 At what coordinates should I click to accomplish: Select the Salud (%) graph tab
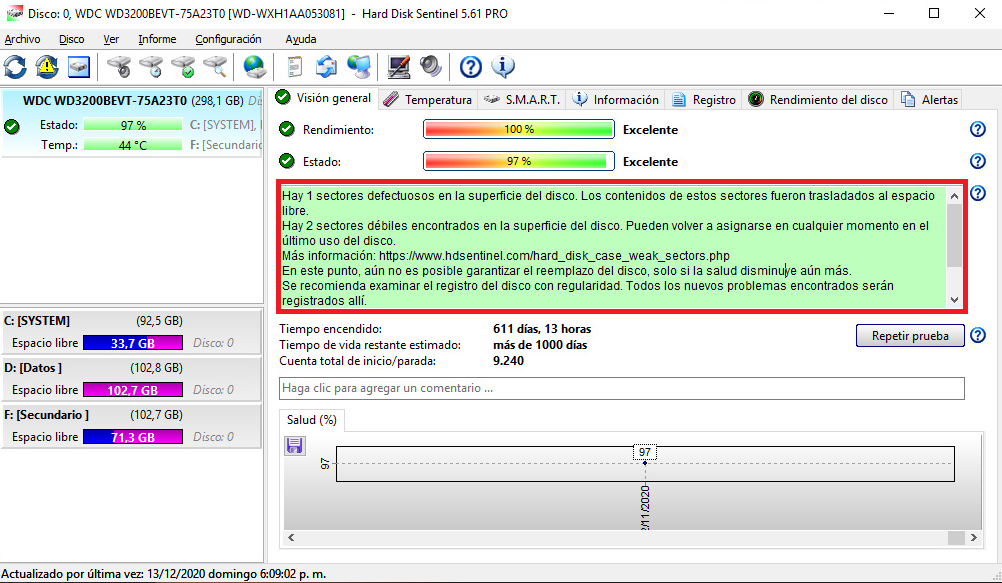312,420
